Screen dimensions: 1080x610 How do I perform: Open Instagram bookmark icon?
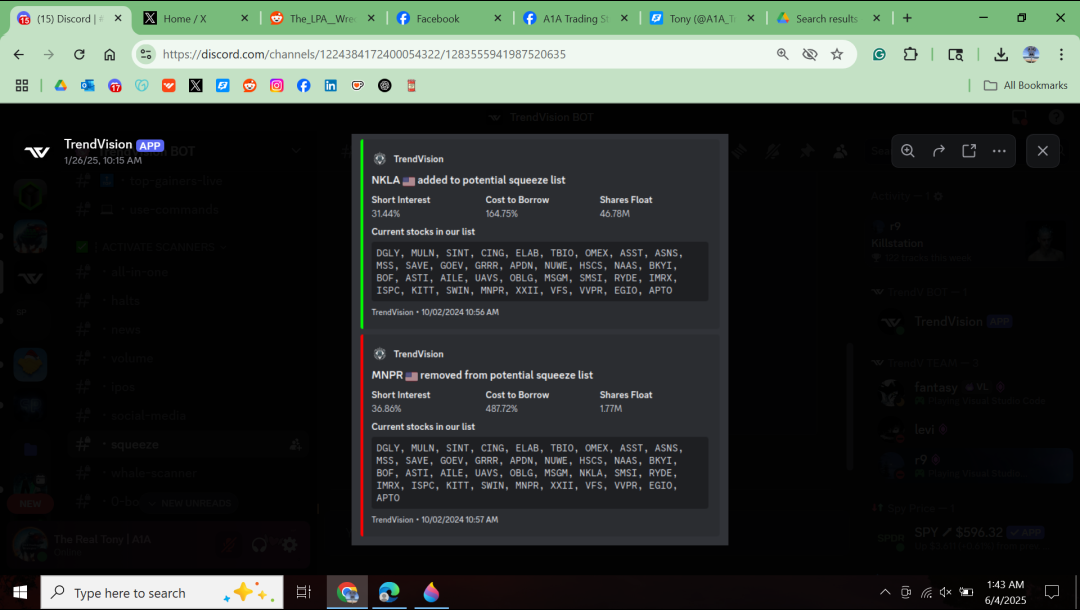click(276, 85)
